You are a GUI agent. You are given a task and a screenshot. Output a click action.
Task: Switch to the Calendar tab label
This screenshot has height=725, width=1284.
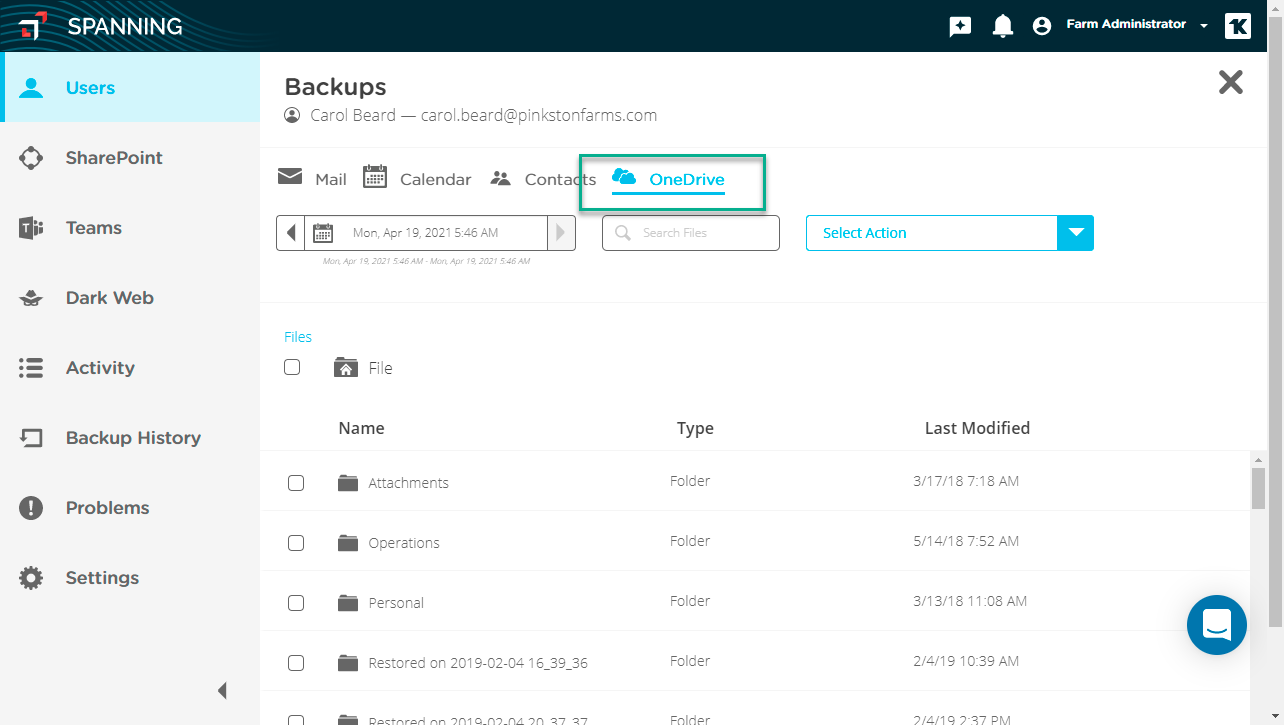click(436, 179)
